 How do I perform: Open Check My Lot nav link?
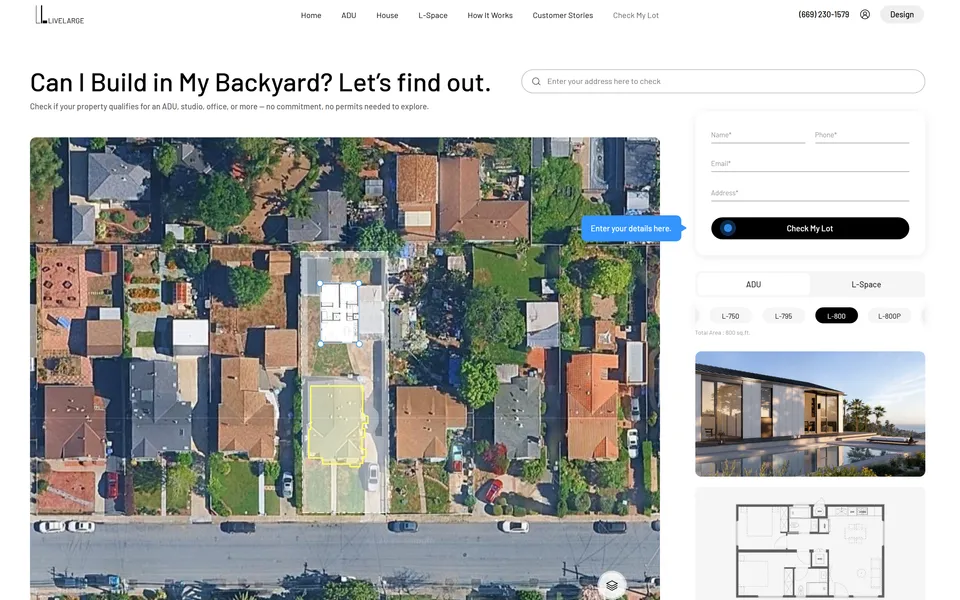[x=636, y=15]
